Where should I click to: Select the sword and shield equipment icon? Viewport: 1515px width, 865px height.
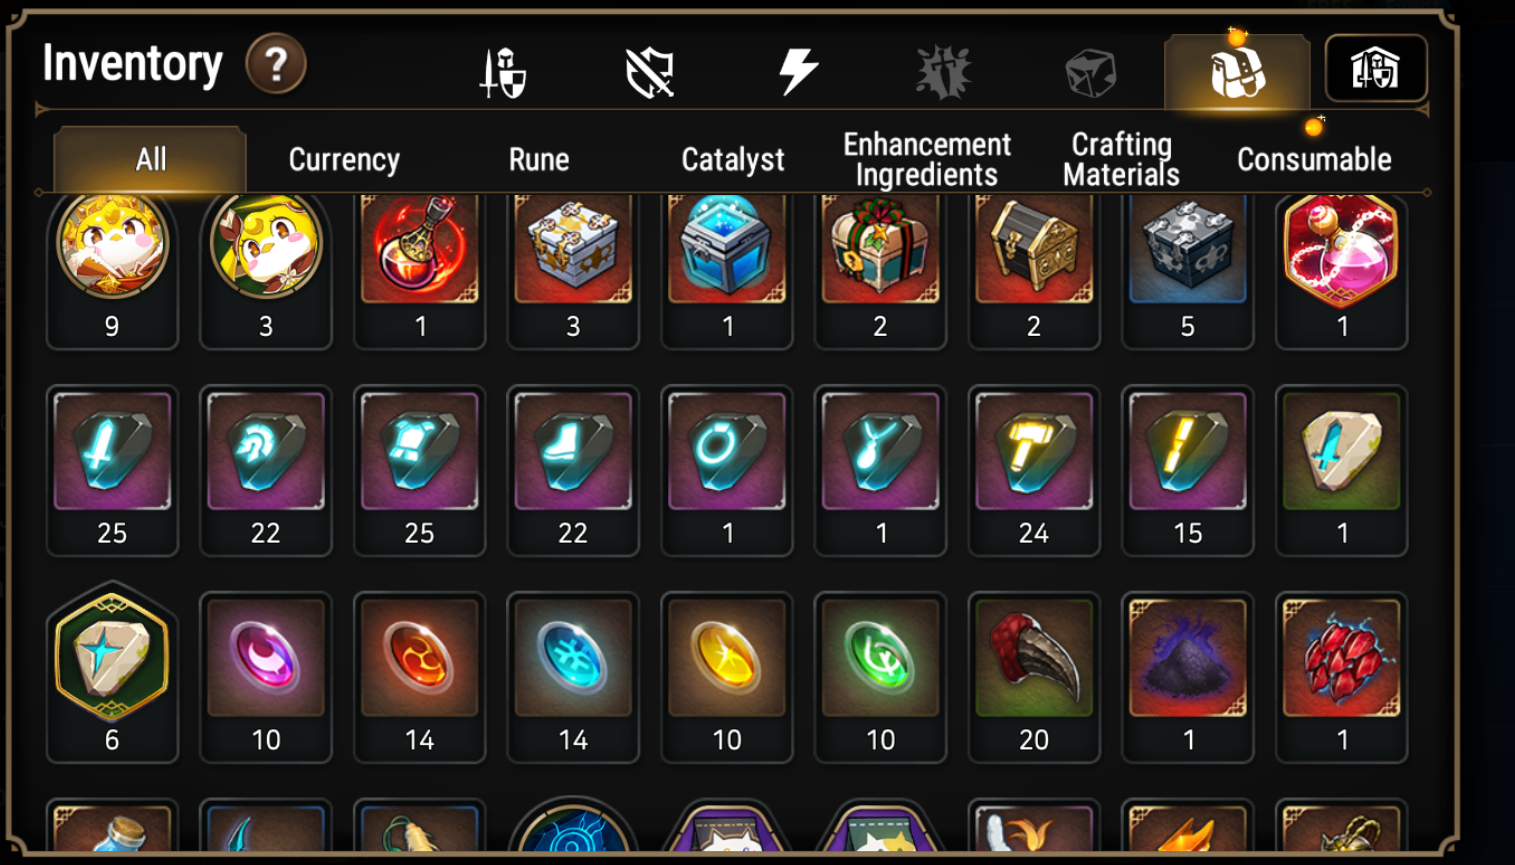(x=502, y=72)
